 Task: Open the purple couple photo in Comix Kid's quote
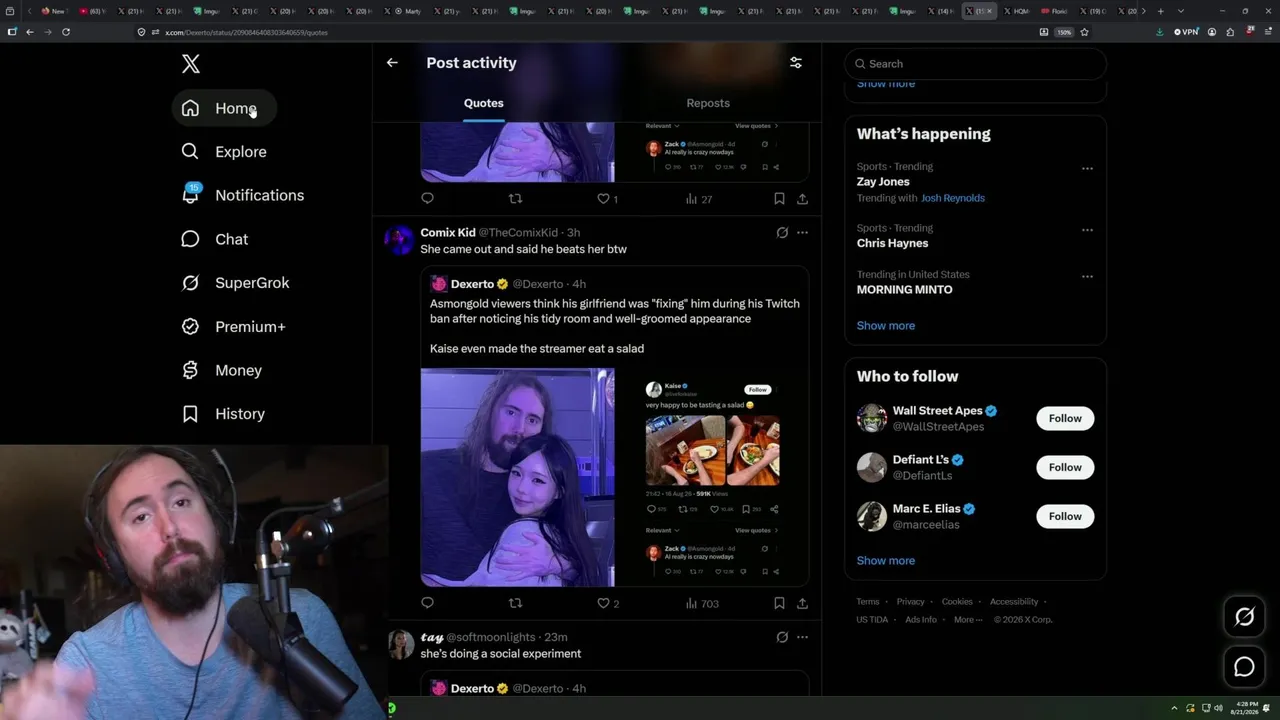coord(518,477)
